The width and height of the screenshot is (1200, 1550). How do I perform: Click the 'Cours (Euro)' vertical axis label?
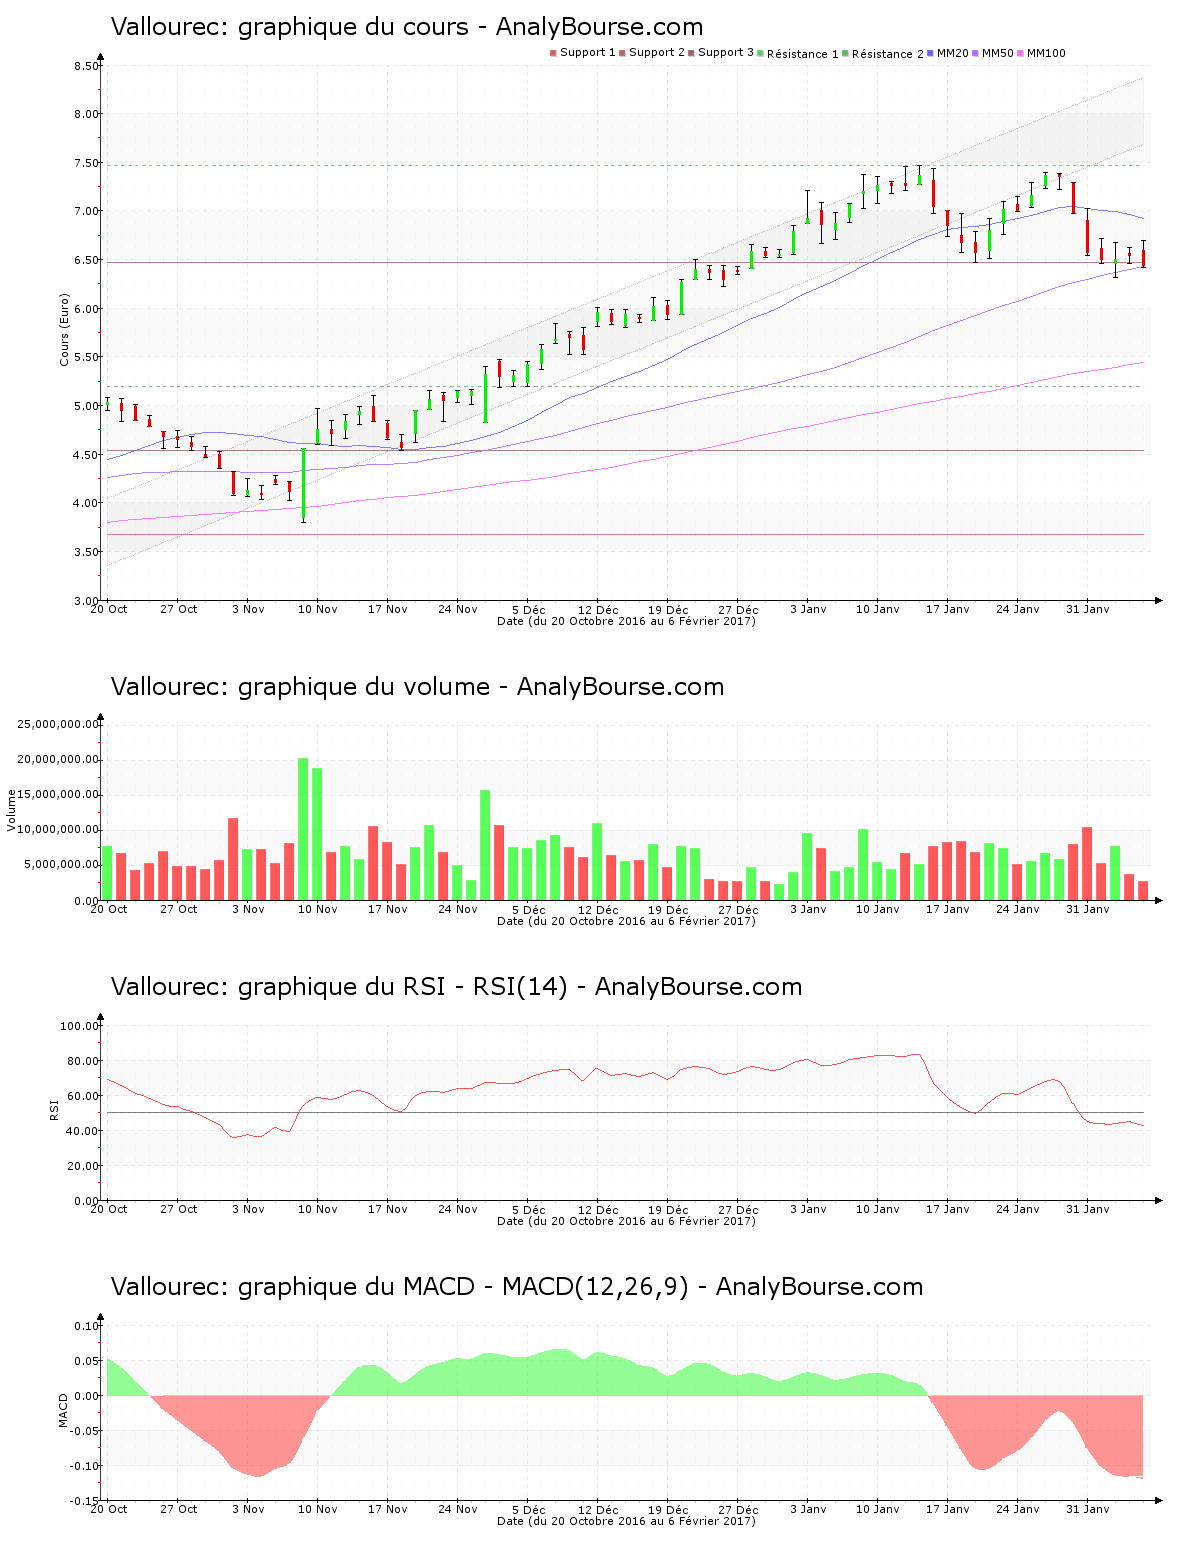pyautogui.click(x=64, y=329)
